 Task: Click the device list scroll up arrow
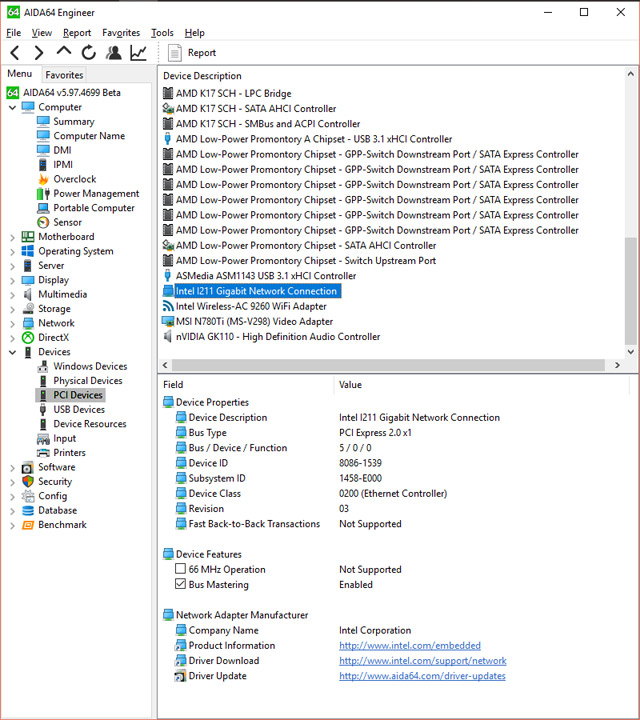coord(631,73)
